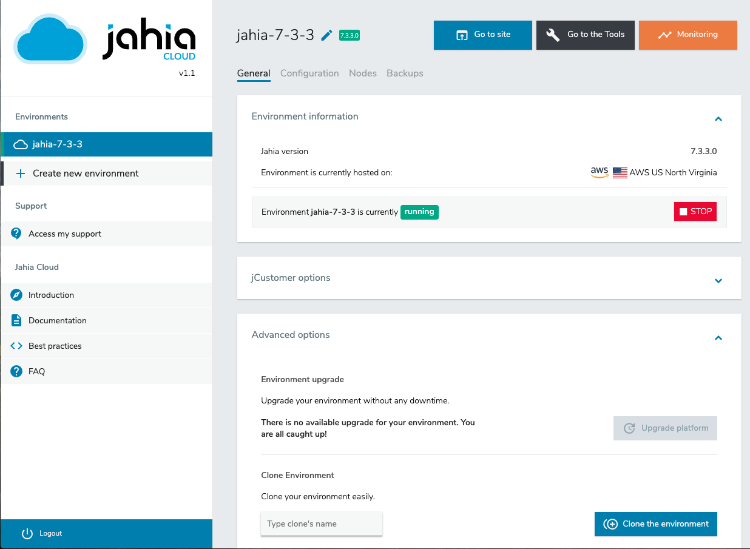Screen dimensions: 750x549
Task: Click Create new environment
Action: tap(106, 174)
